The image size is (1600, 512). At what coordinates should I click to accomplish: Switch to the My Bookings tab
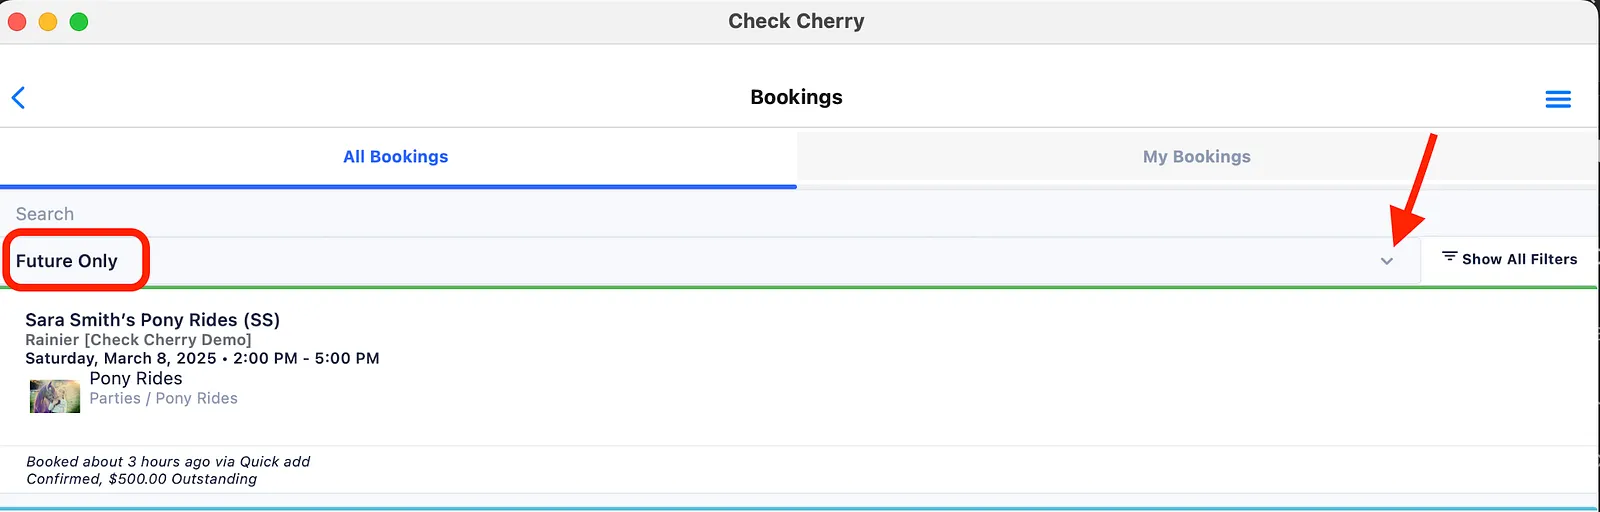click(1197, 157)
